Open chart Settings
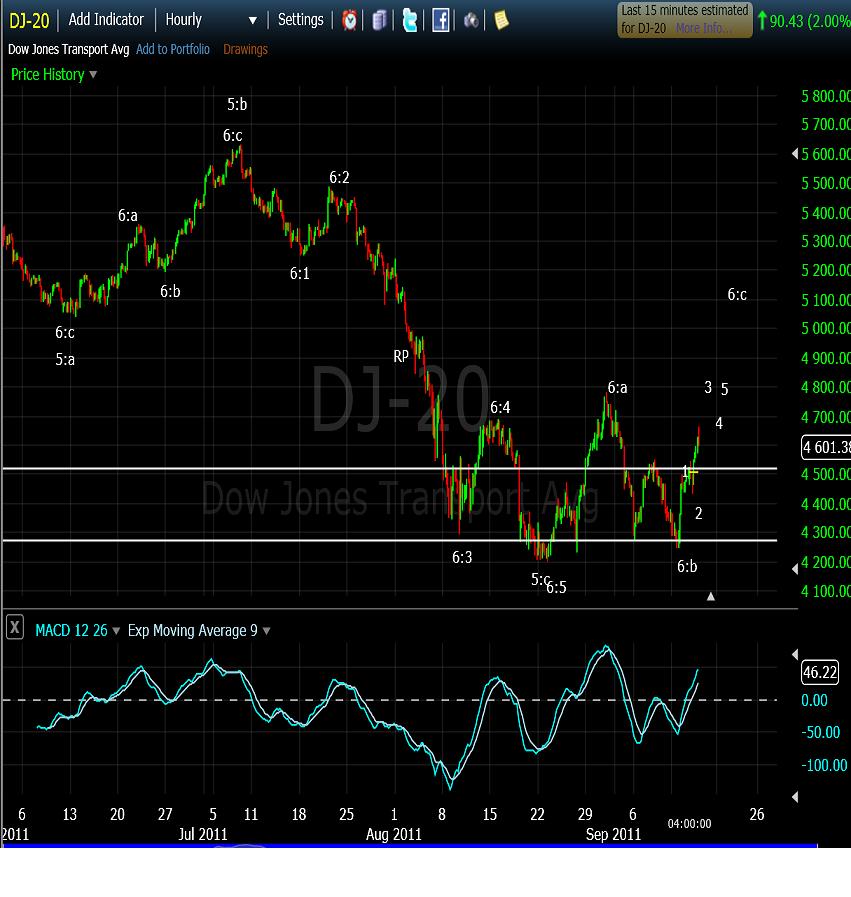Screen dimensions: 851x897 [x=301, y=19]
